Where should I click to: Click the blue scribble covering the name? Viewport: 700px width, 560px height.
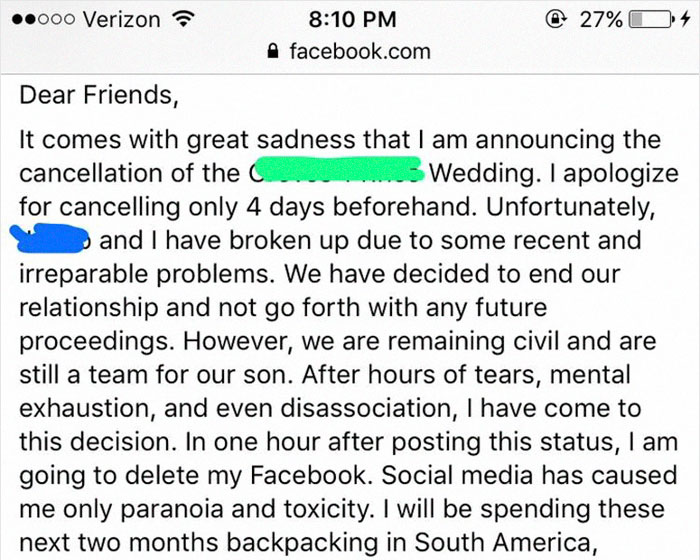(52, 239)
